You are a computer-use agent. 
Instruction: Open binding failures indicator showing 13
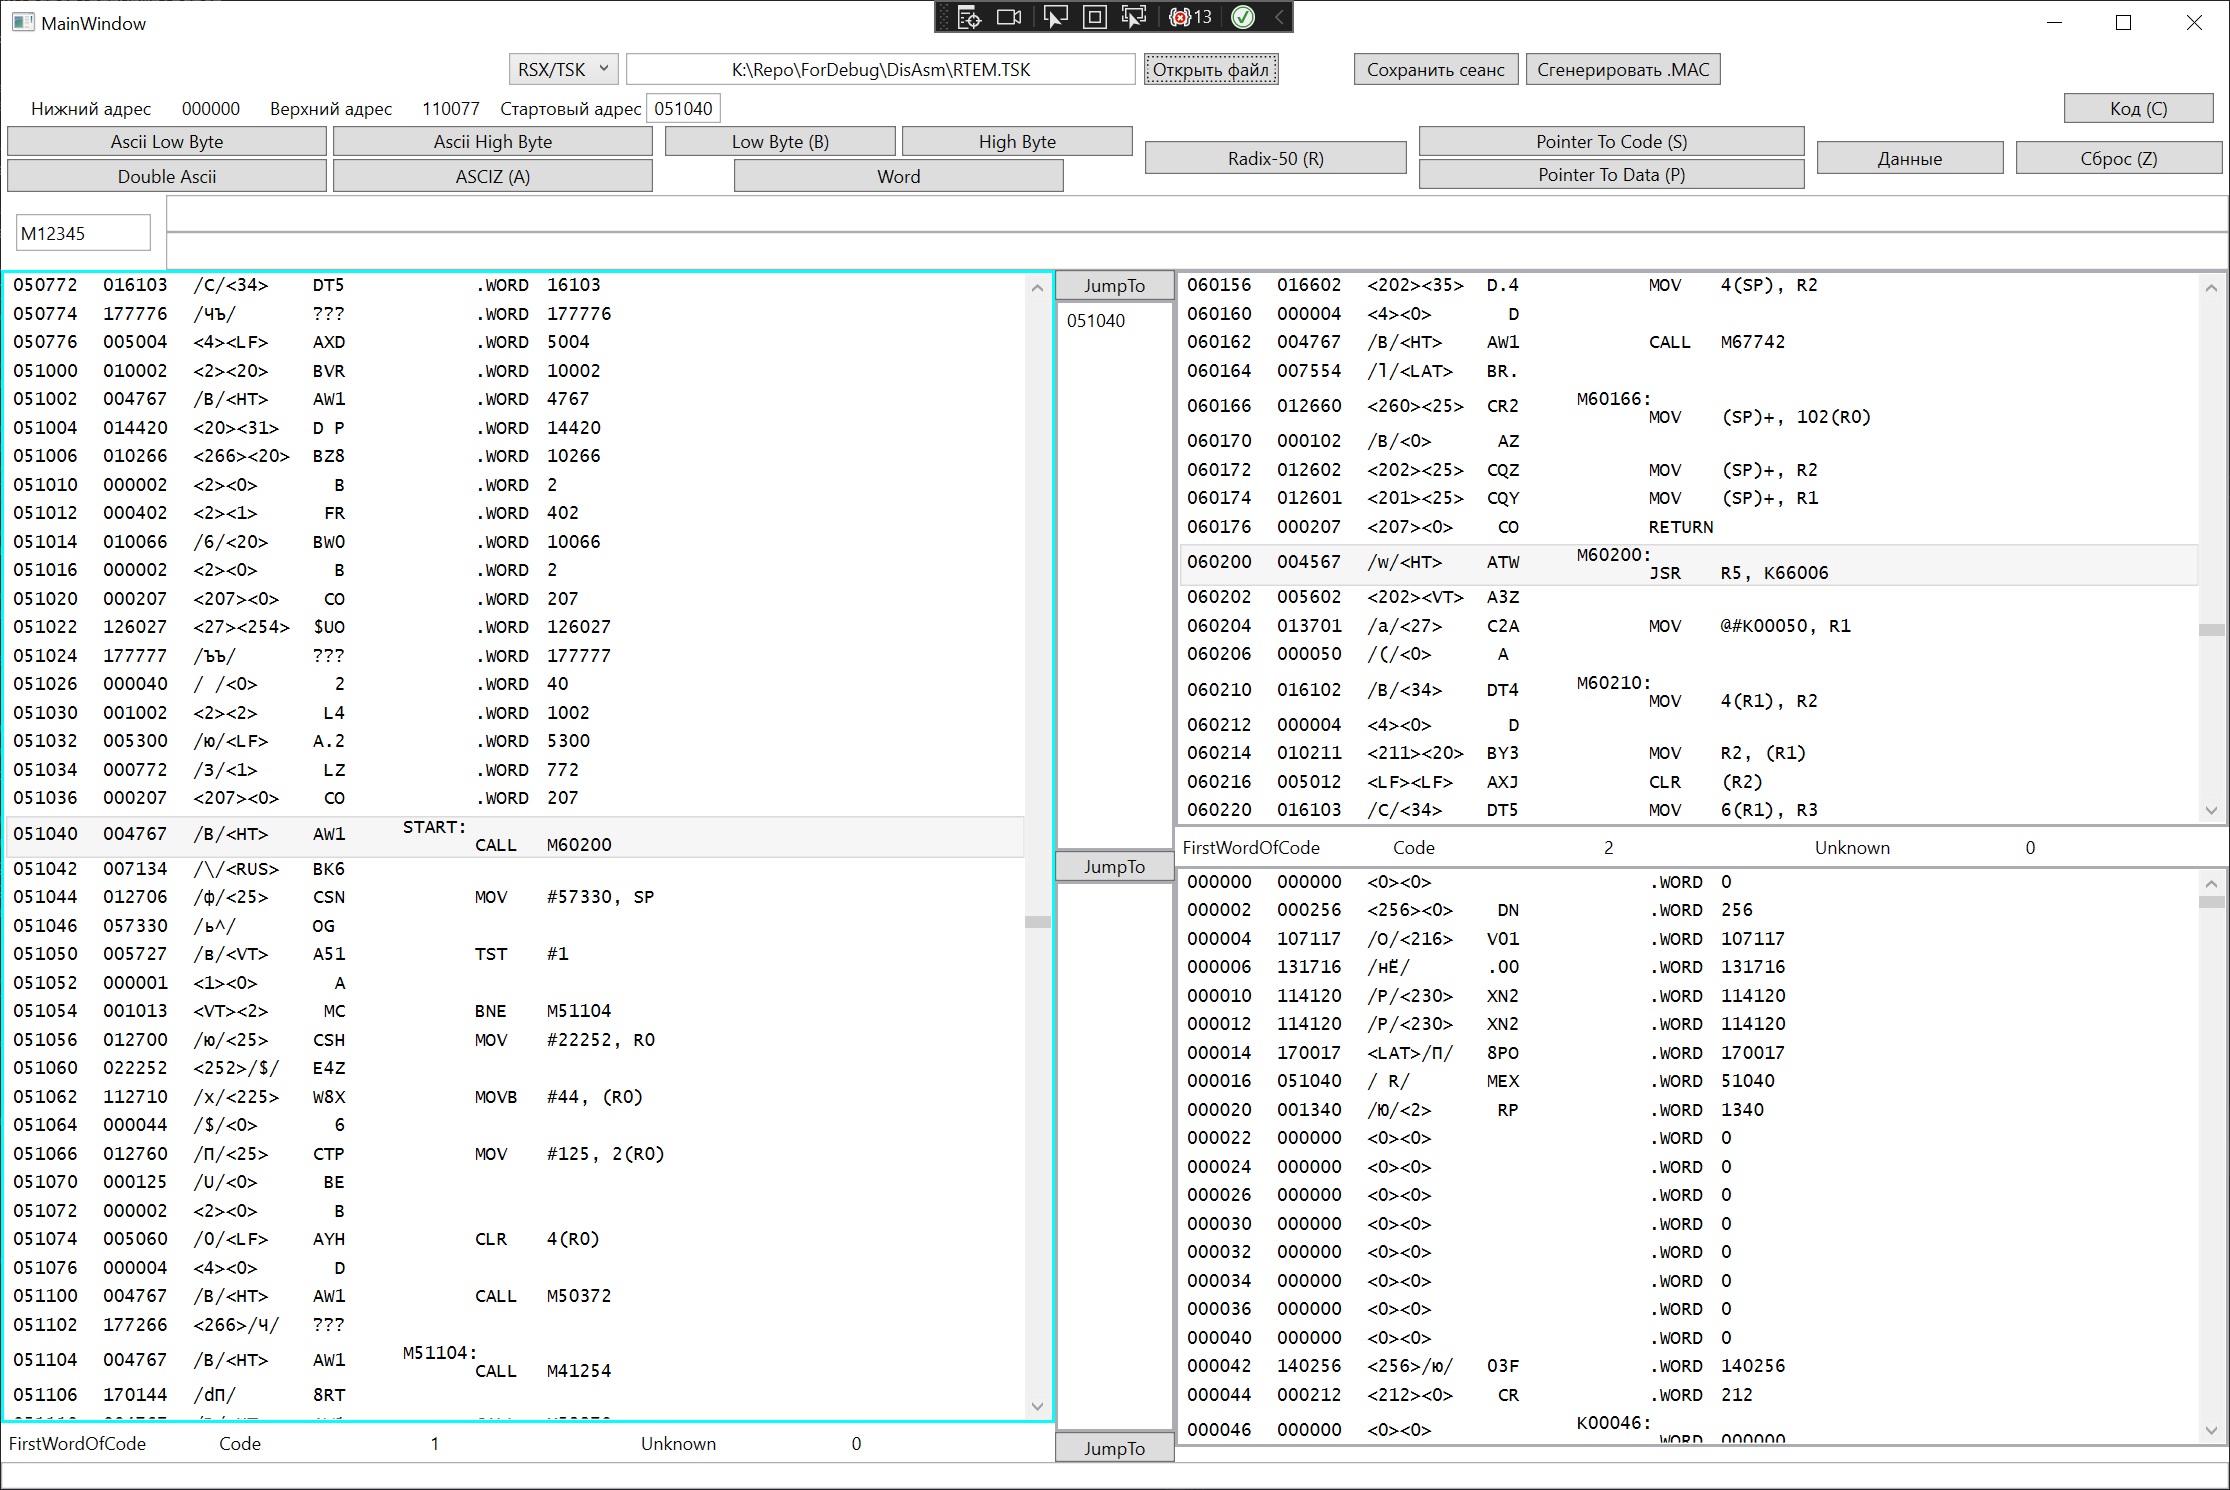(1191, 17)
